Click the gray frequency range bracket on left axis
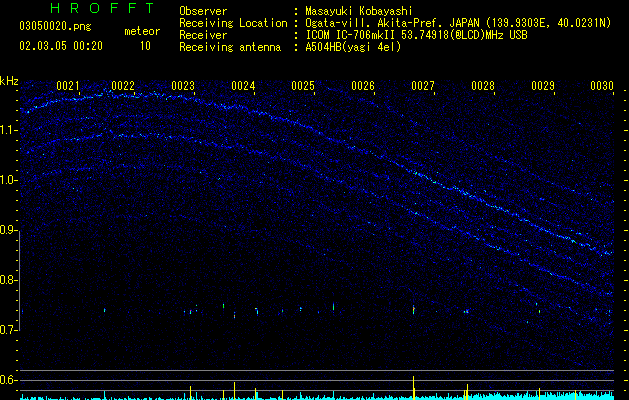 [20, 281]
